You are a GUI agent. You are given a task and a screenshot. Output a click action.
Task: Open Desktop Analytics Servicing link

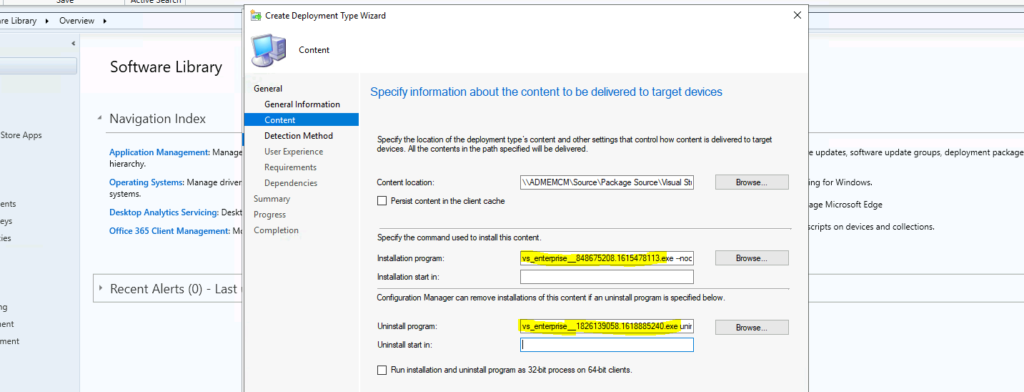(x=163, y=212)
